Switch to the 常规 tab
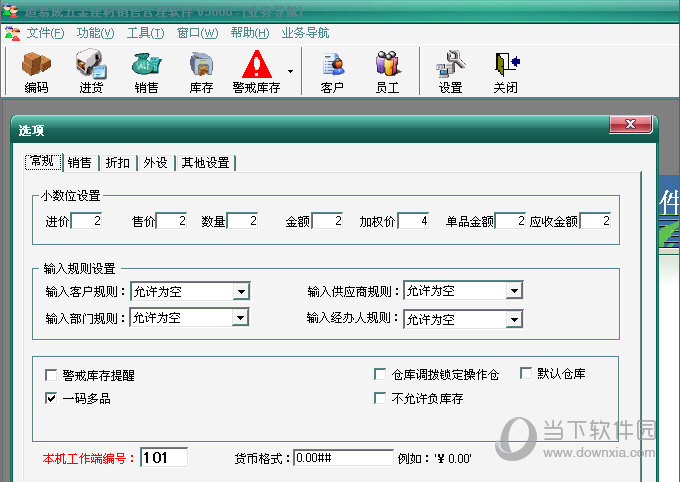Image resolution: width=680 pixels, height=482 pixels. 43,162
